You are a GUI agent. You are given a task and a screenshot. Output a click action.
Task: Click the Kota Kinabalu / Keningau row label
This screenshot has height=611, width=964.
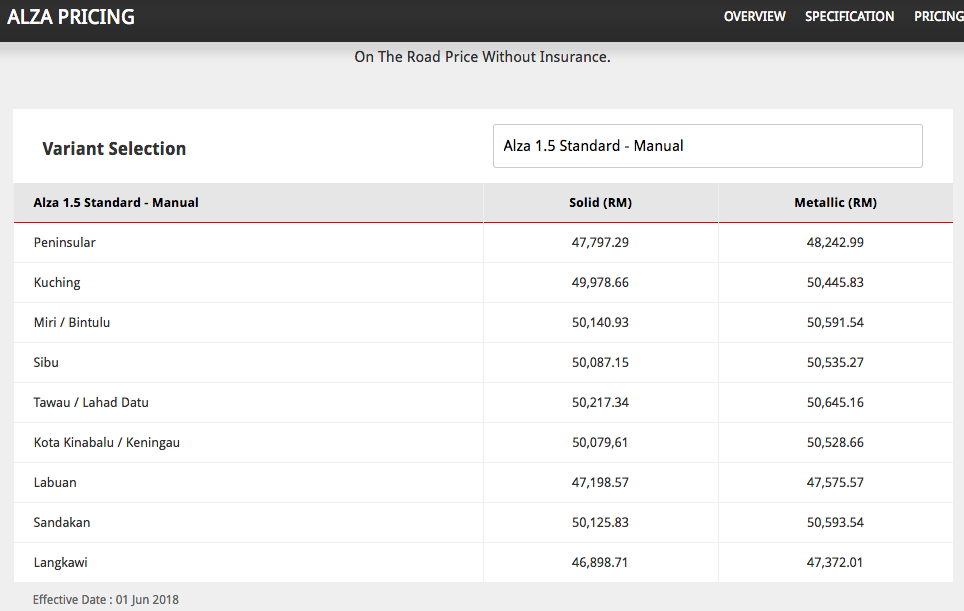point(107,443)
